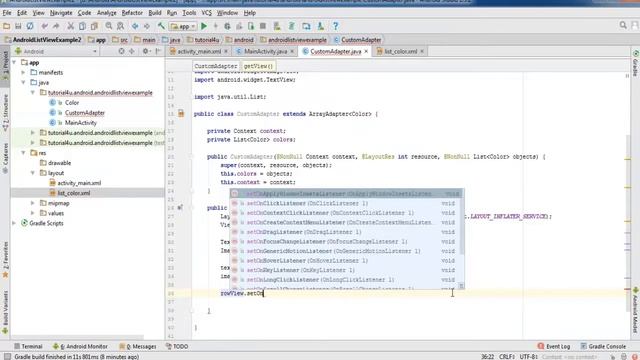Click the Cut scissors icon
This screenshot has height=360, width=640.
click(71, 26)
